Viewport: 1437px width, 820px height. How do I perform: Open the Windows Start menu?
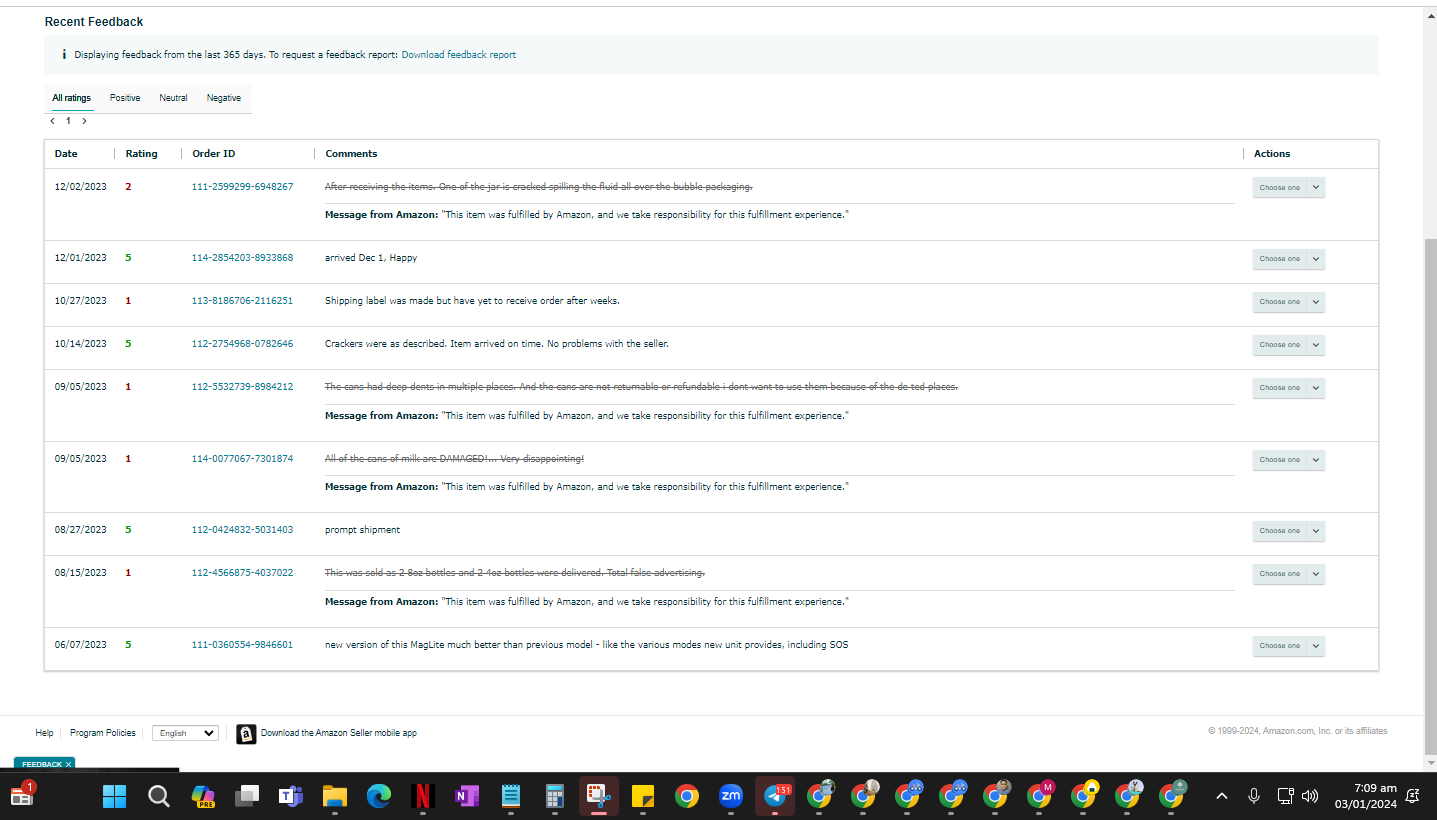point(115,796)
